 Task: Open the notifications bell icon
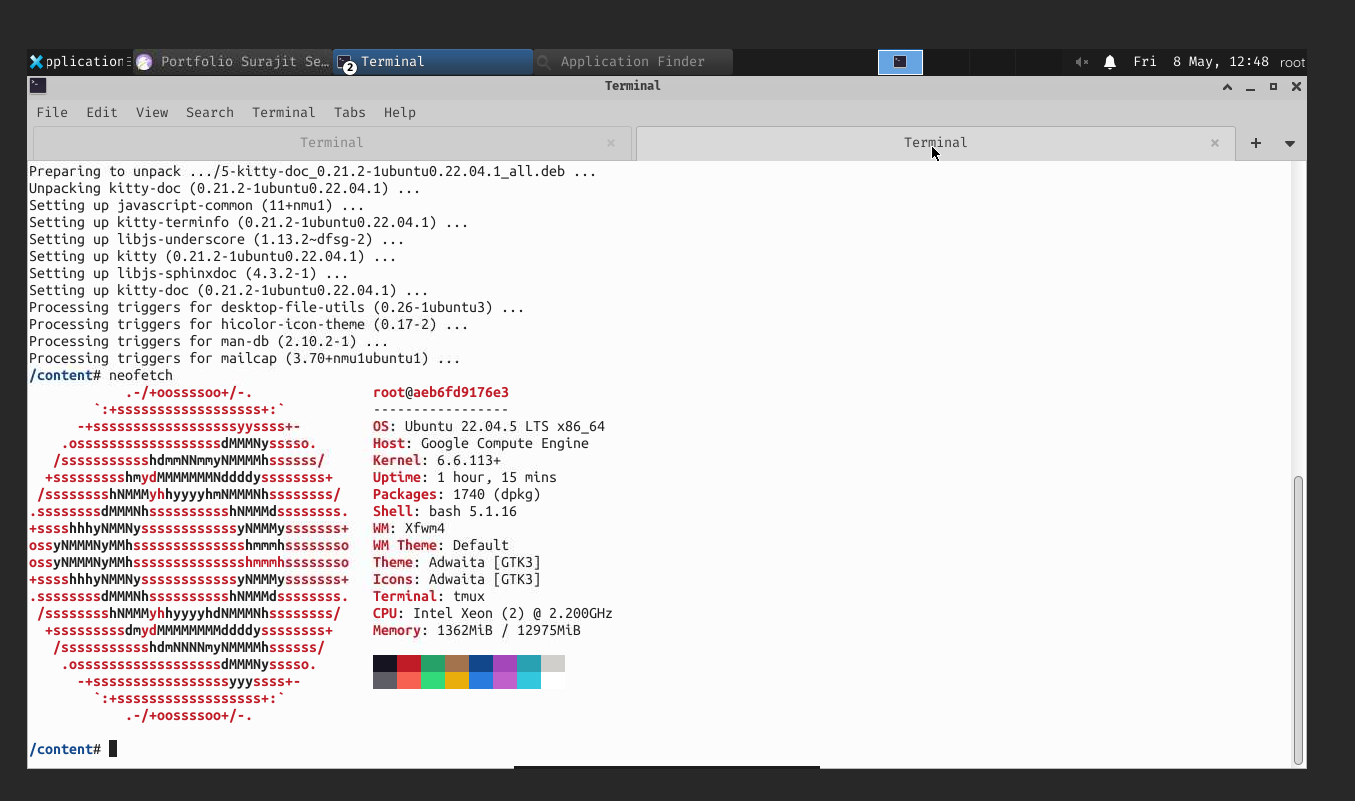1110,62
